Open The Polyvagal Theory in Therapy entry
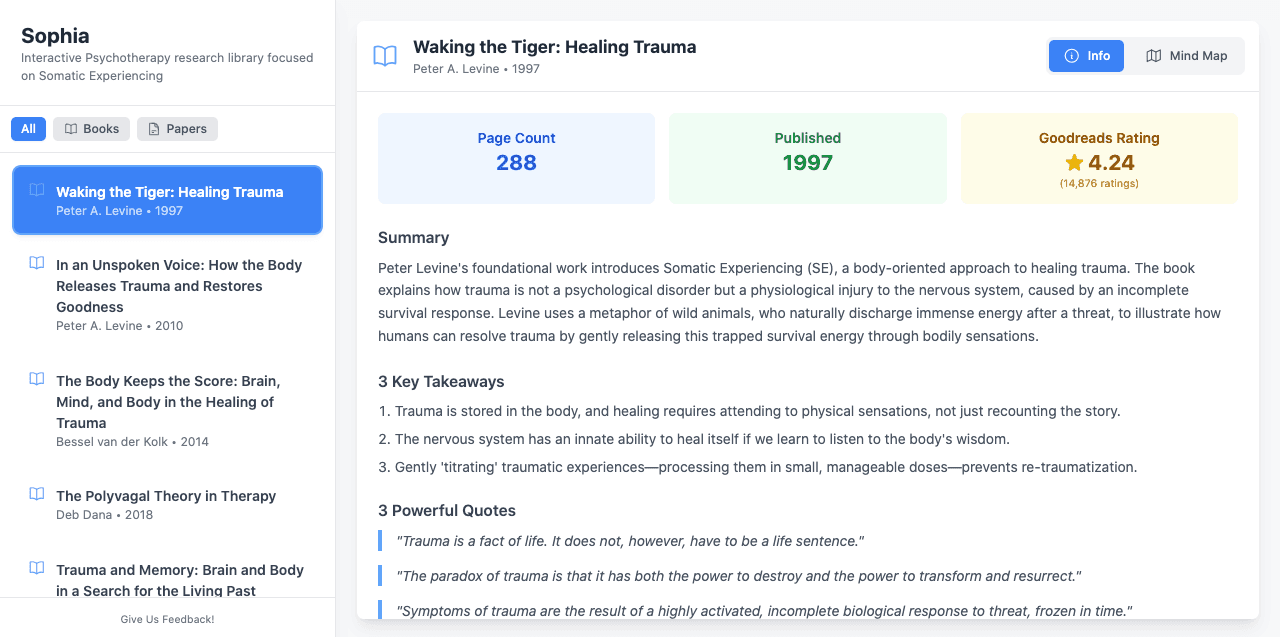 (167, 503)
